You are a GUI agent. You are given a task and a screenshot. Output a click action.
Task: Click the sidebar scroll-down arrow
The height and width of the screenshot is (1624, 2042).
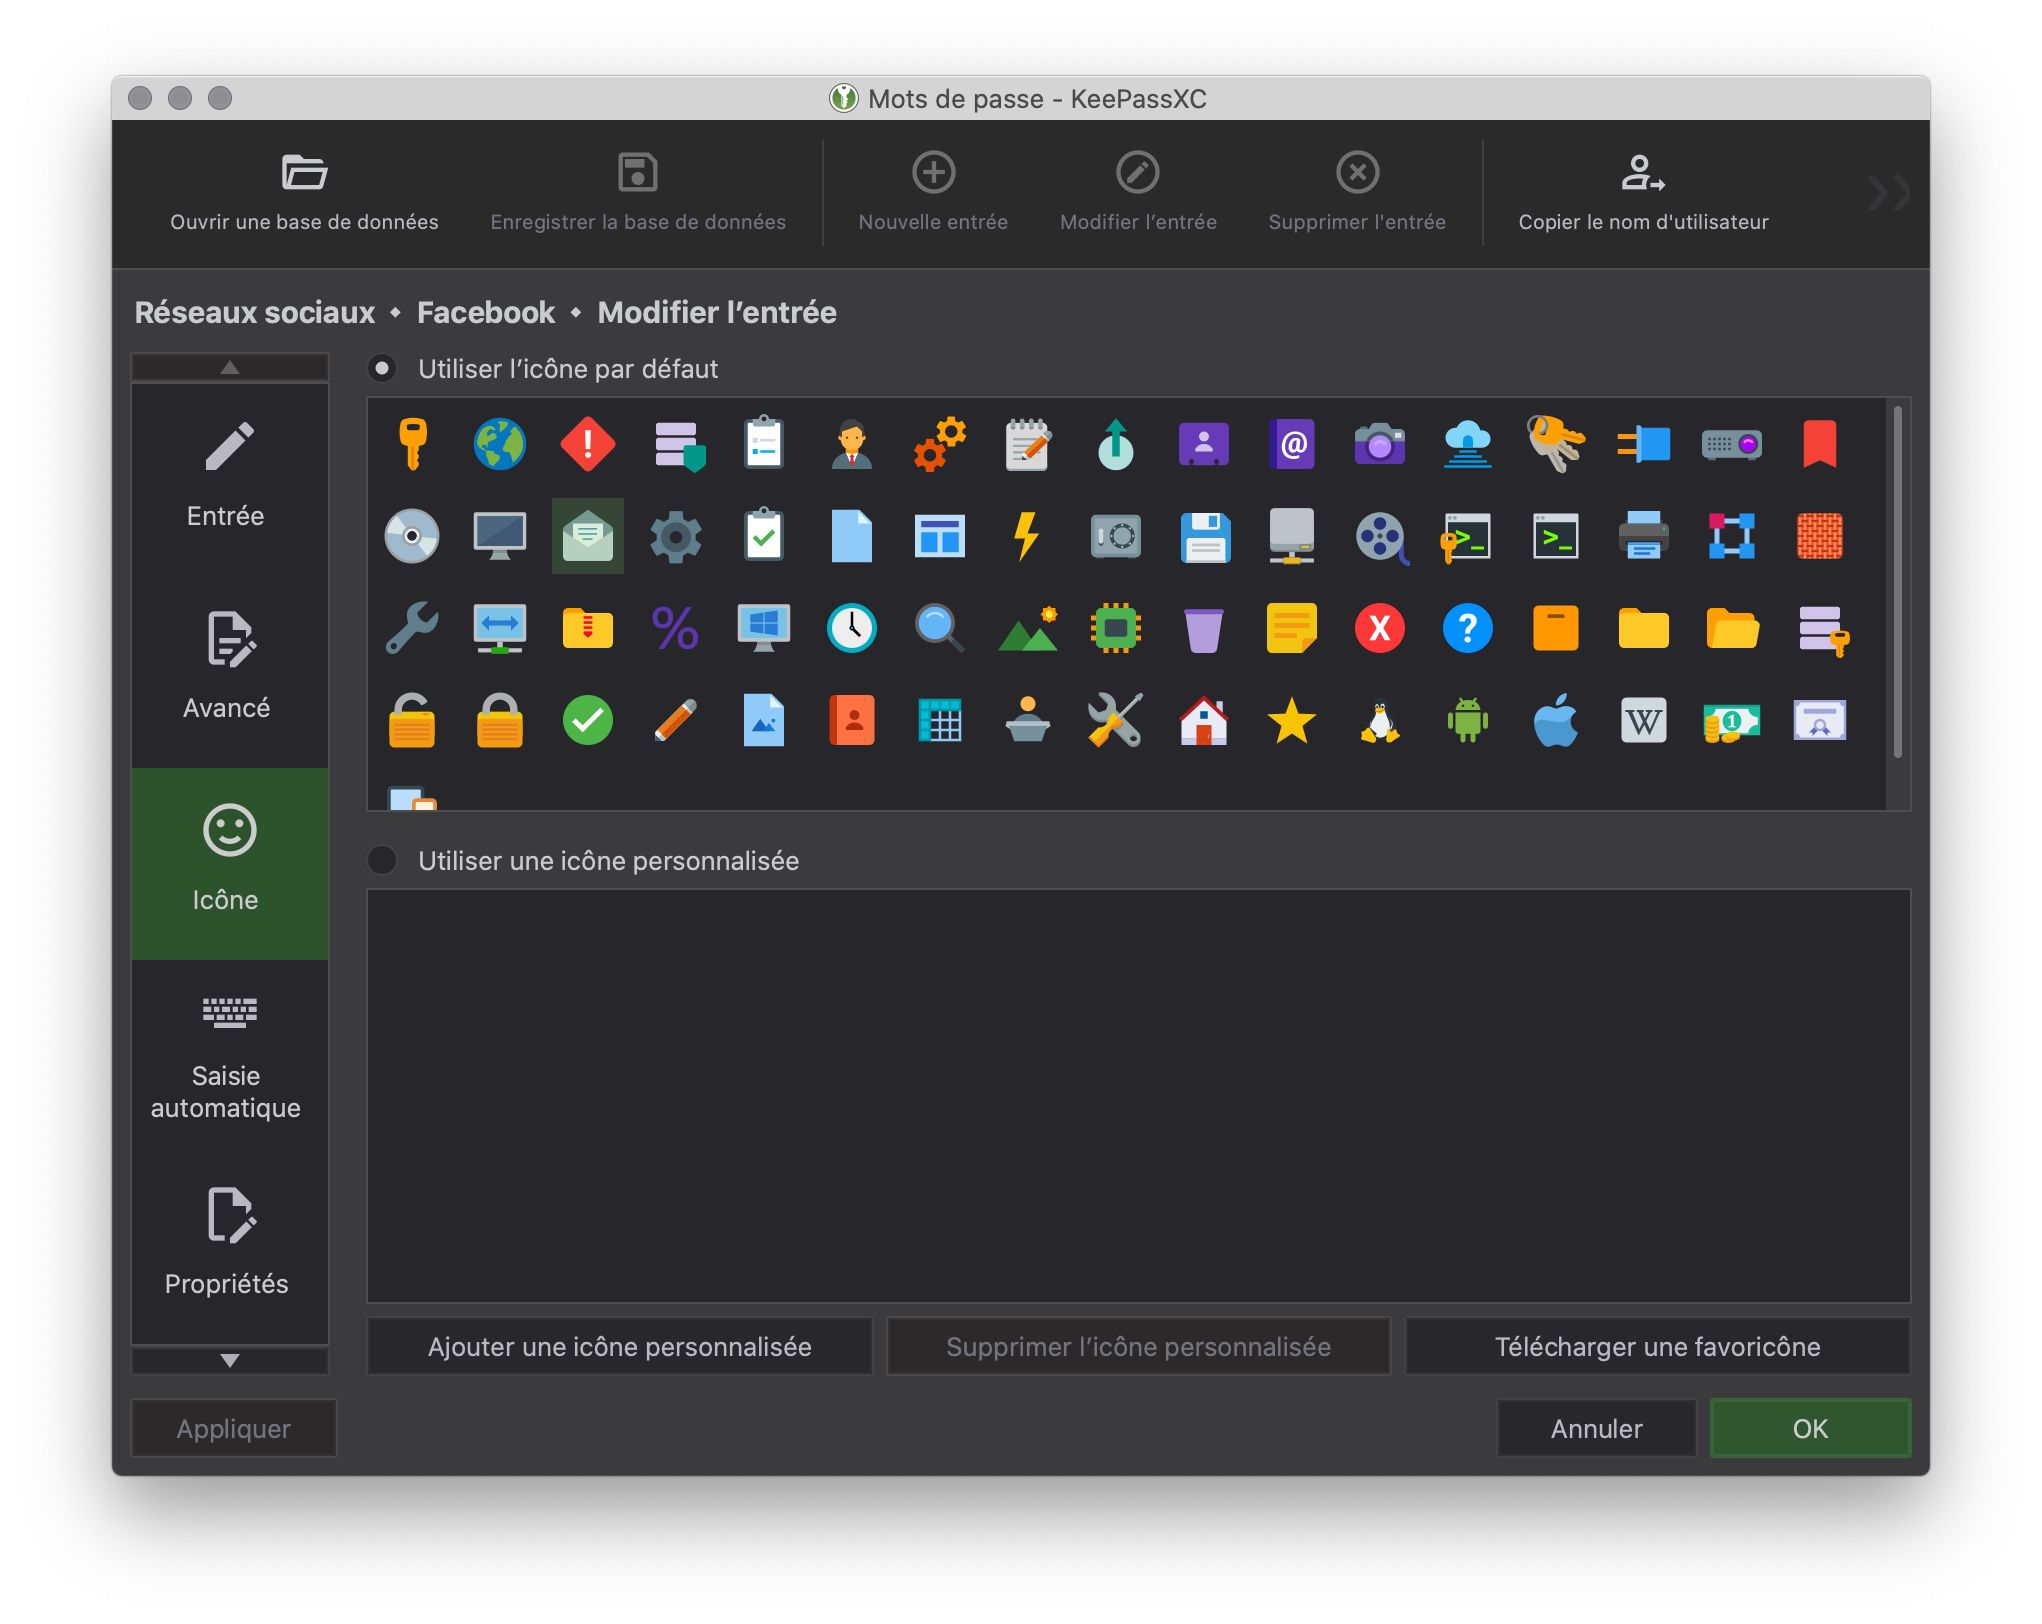pyautogui.click(x=230, y=1360)
